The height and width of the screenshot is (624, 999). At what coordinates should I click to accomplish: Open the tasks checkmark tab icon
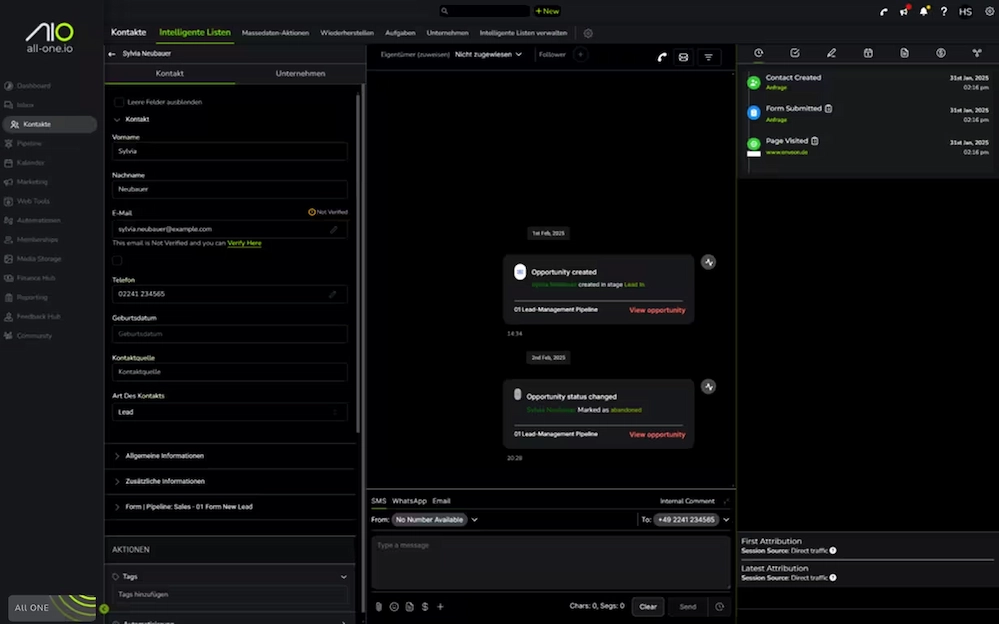794,53
